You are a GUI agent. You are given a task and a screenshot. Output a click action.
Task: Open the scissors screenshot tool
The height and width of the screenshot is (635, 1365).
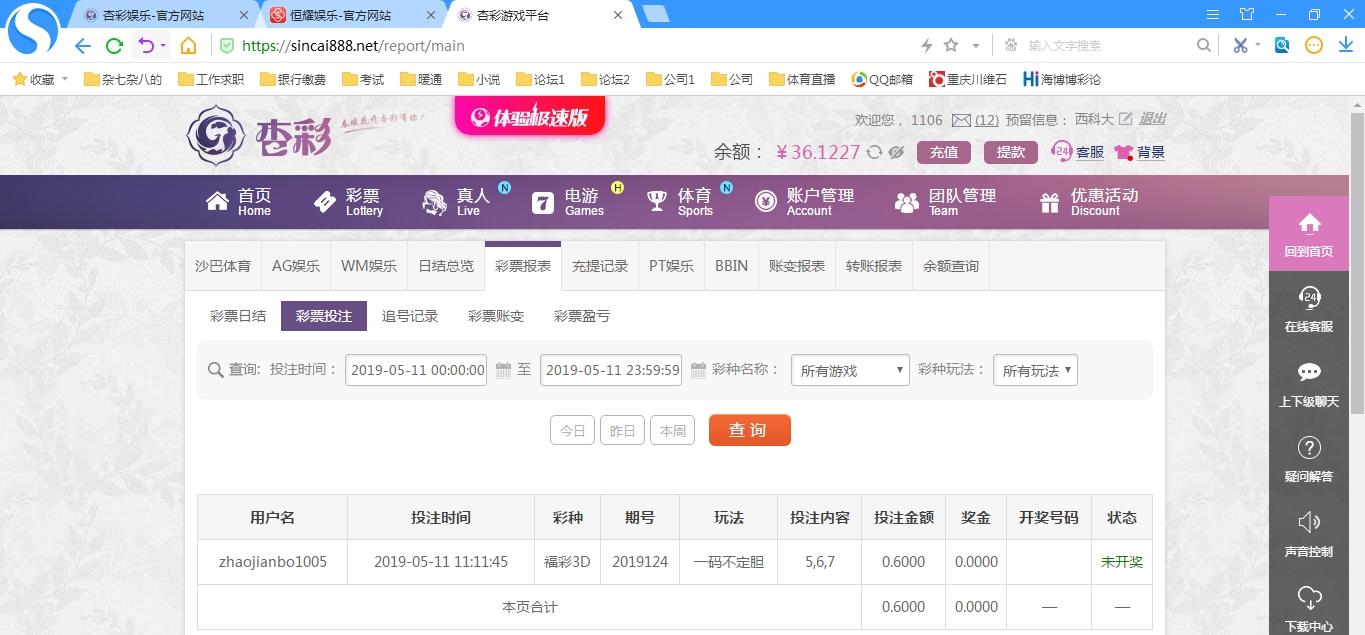click(1240, 45)
